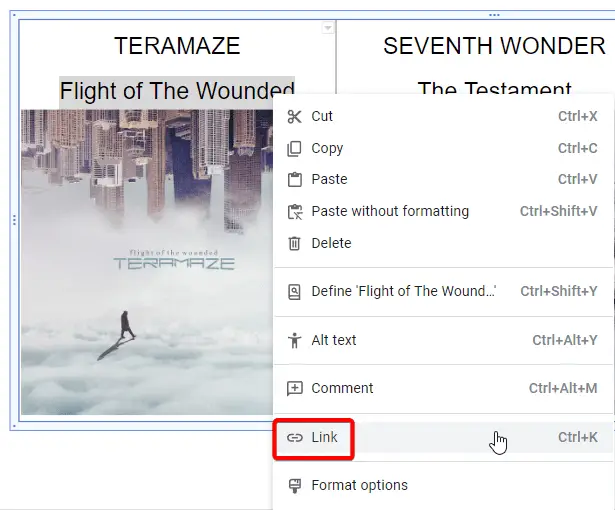The height and width of the screenshot is (510, 615).
Task: Choose Alt text from context menu
Action: pos(443,340)
